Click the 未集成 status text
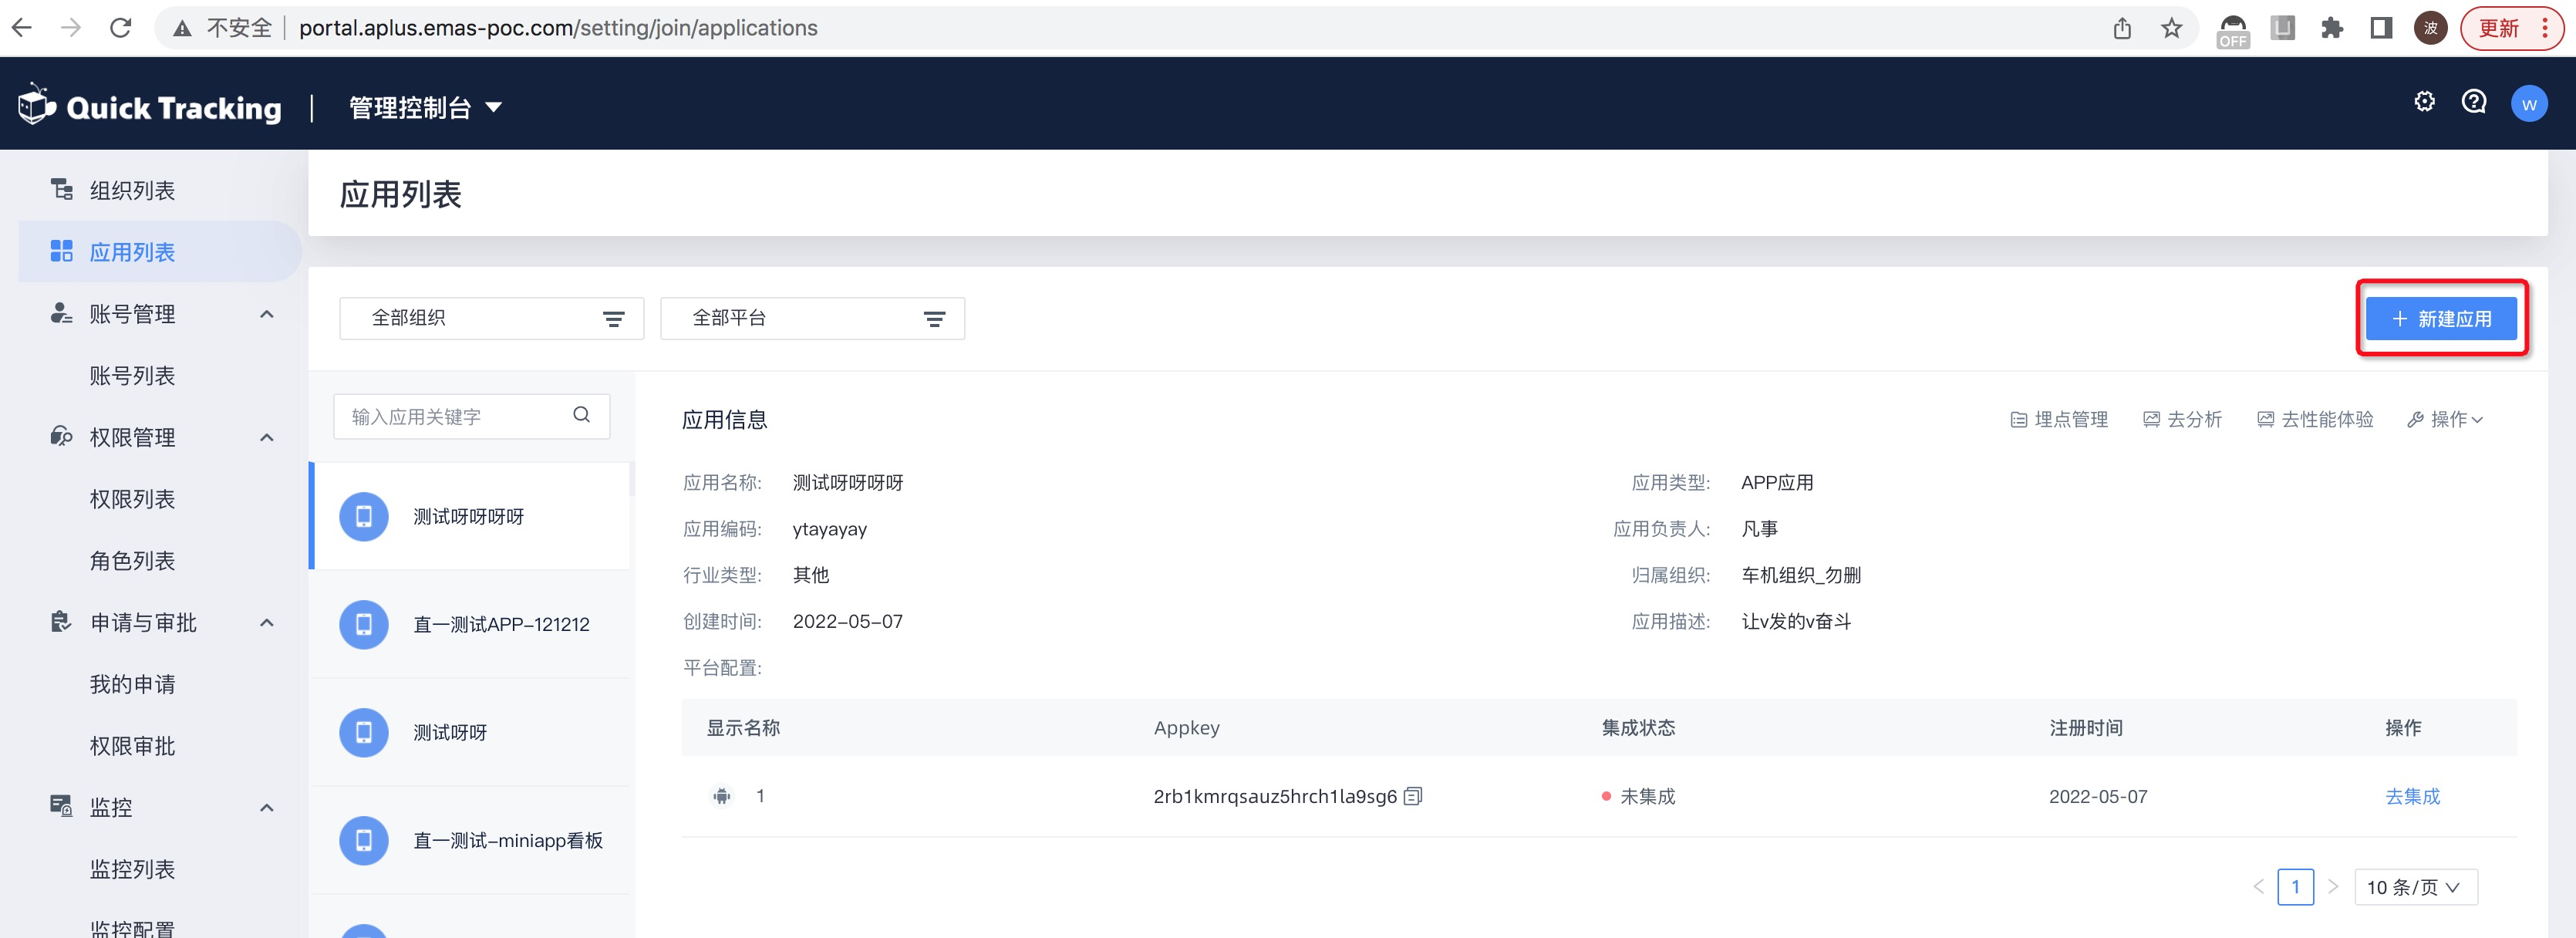2576x938 pixels. click(x=1647, y=796)
